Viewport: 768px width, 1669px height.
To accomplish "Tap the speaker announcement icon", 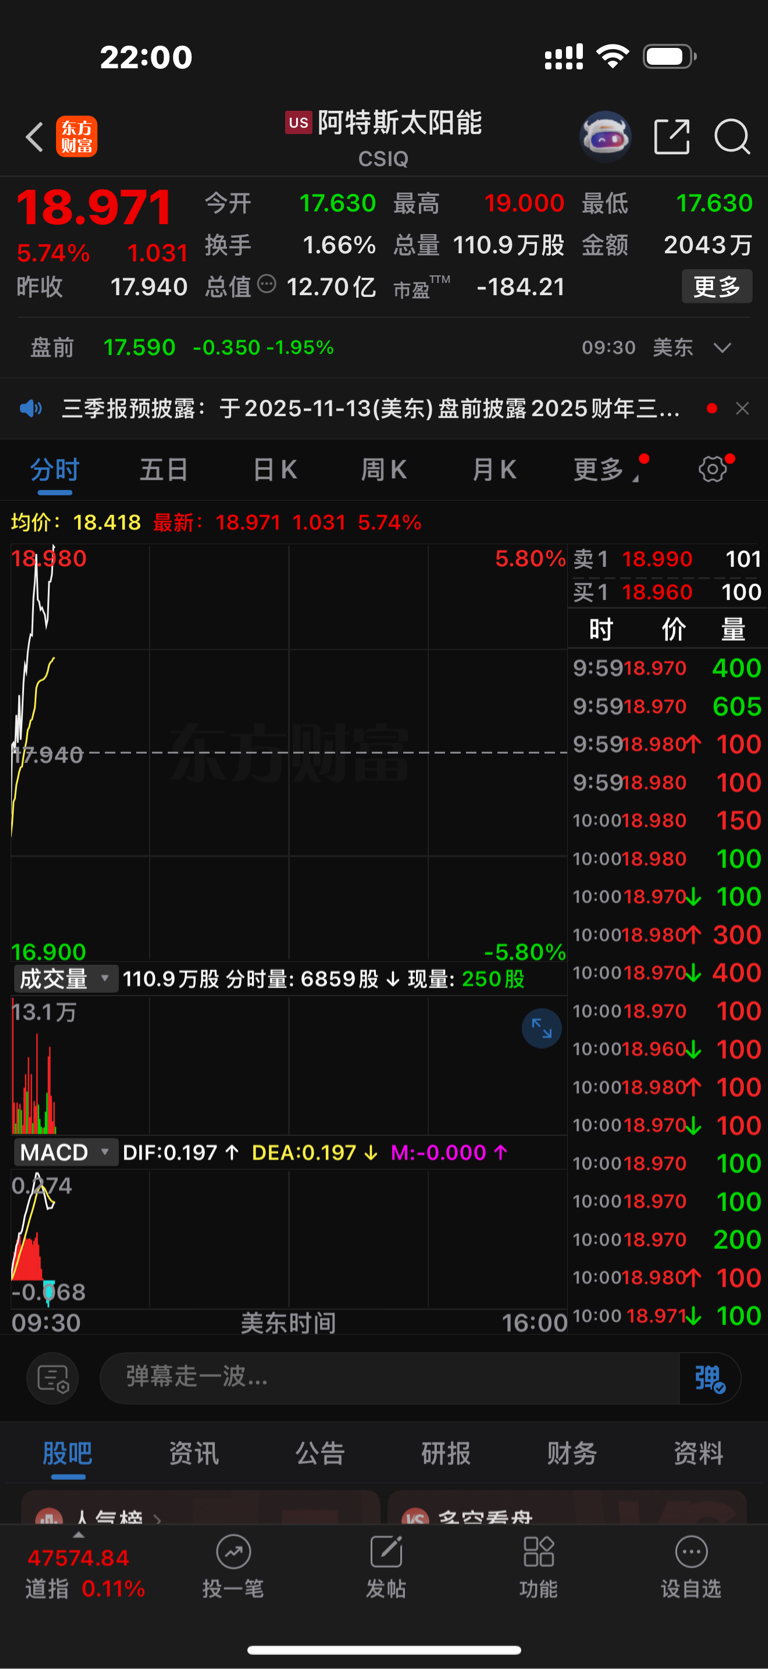I will coord(32,408).
